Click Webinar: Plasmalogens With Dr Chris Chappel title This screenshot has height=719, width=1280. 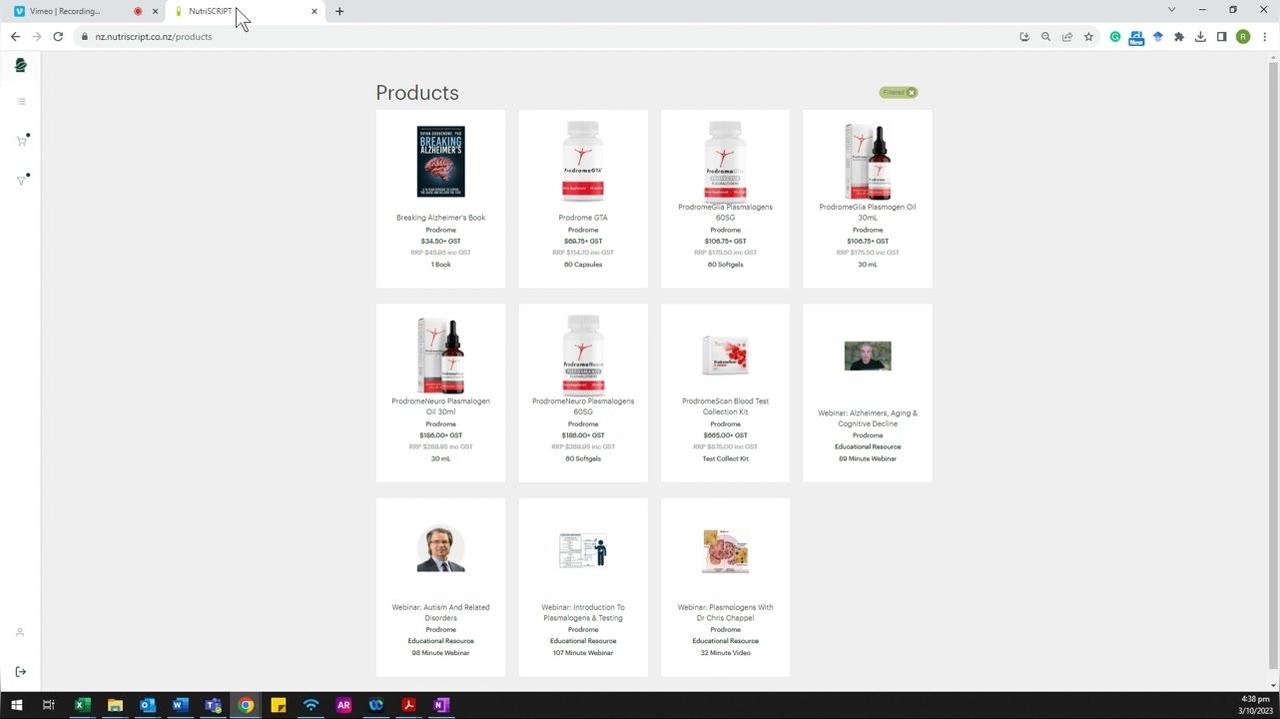(726, 612)
